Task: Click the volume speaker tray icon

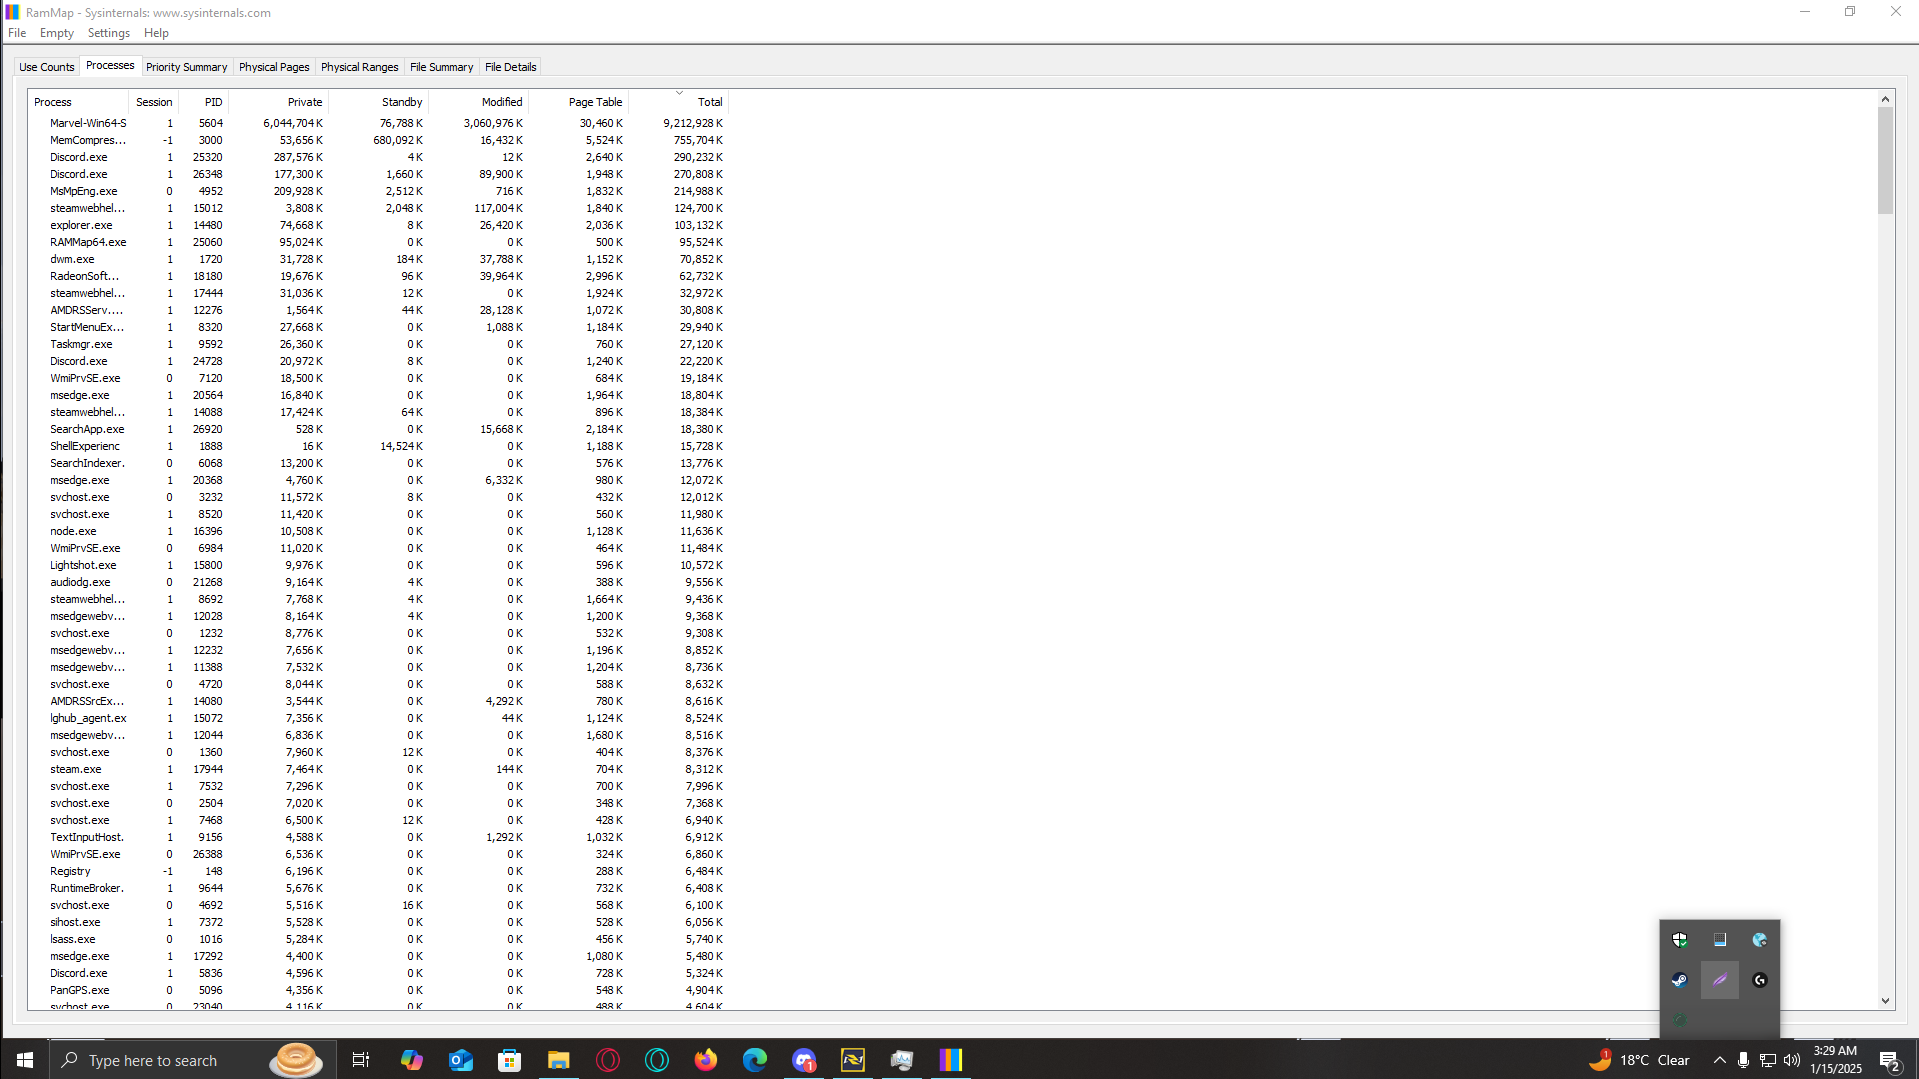Action: (1791, 1060)
